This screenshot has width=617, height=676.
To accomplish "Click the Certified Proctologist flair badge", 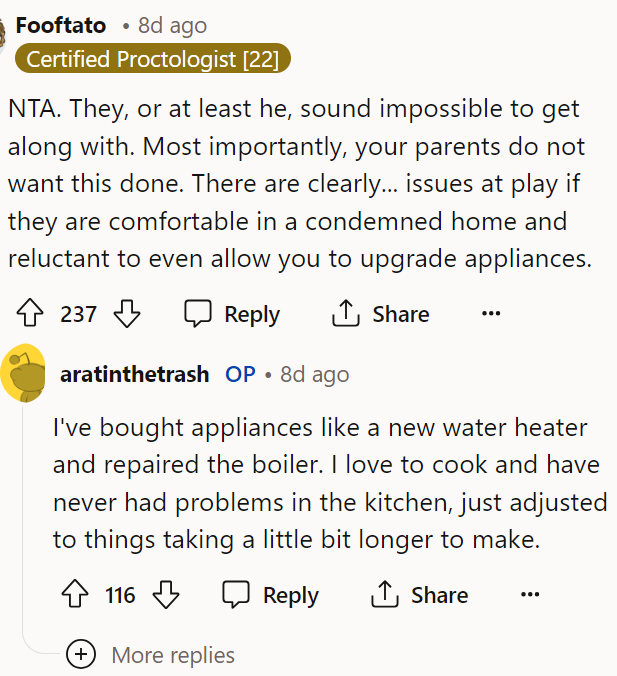I will 153,59.
